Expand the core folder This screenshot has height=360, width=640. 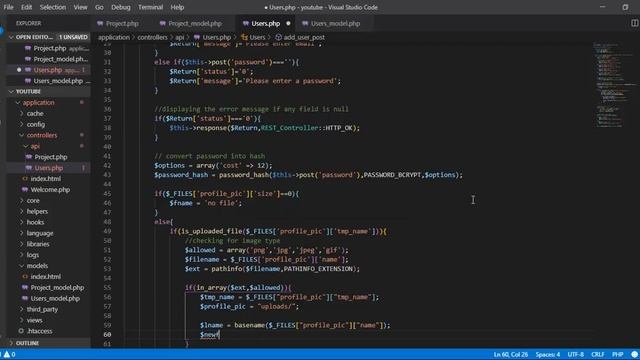[x=33, y=200]
